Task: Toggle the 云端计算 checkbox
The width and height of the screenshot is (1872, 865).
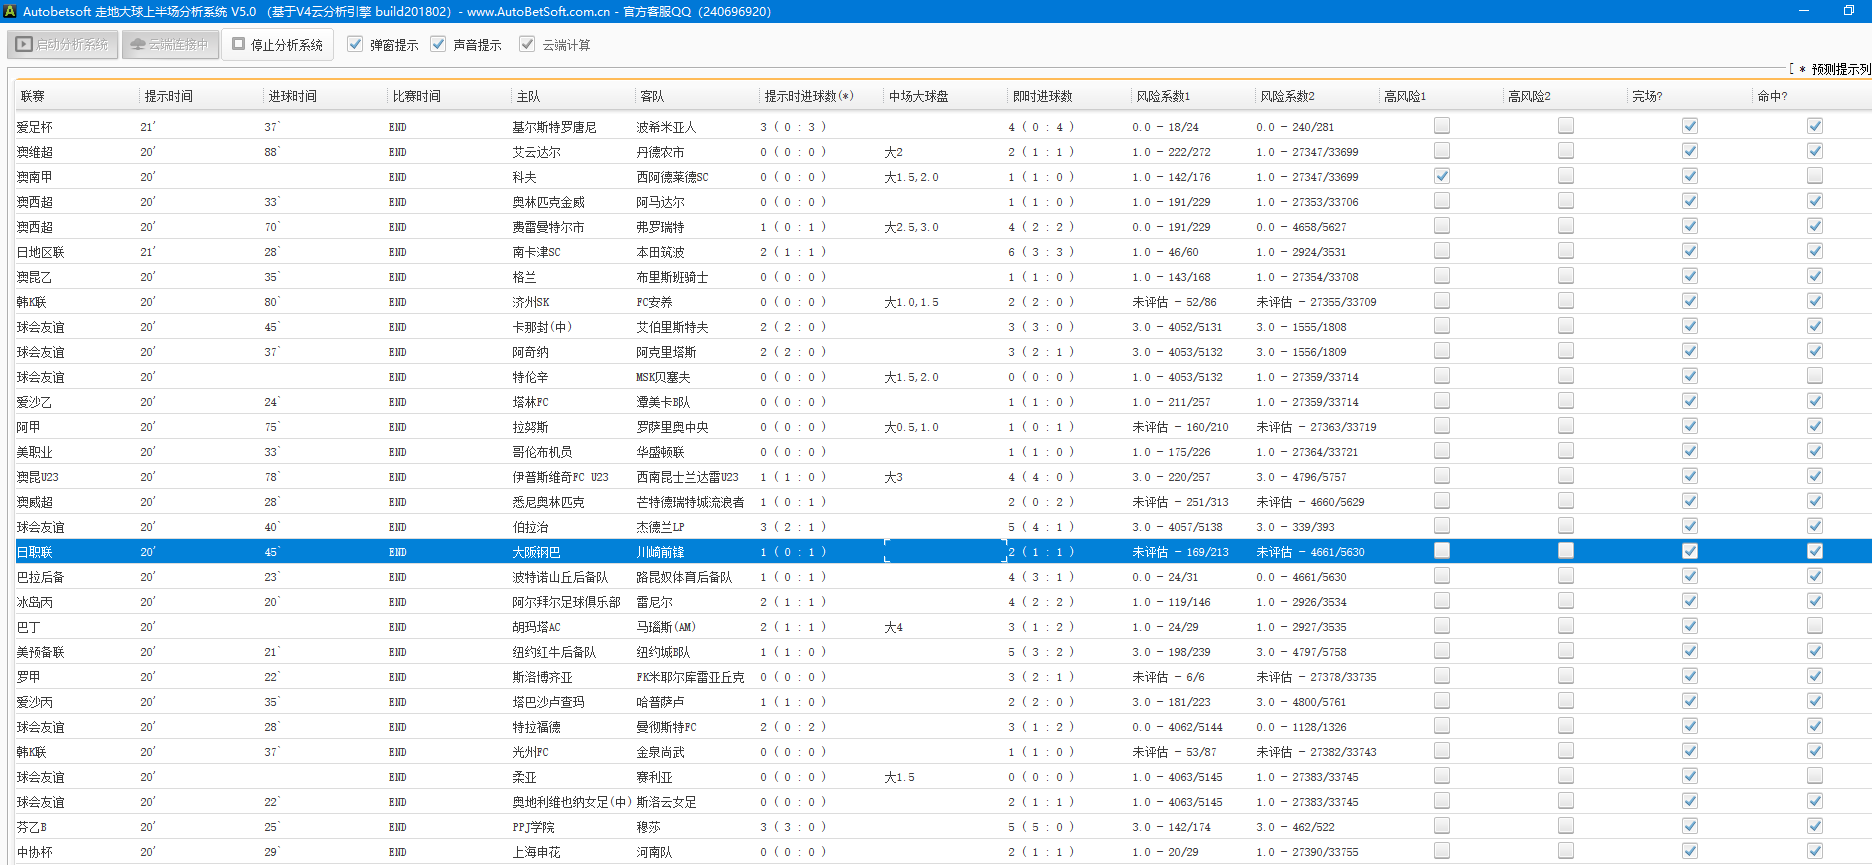Action: coord(527,44)
